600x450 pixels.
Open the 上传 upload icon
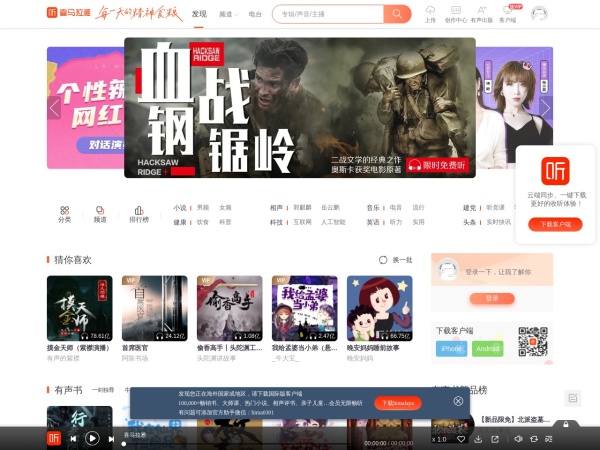[430, 11]
